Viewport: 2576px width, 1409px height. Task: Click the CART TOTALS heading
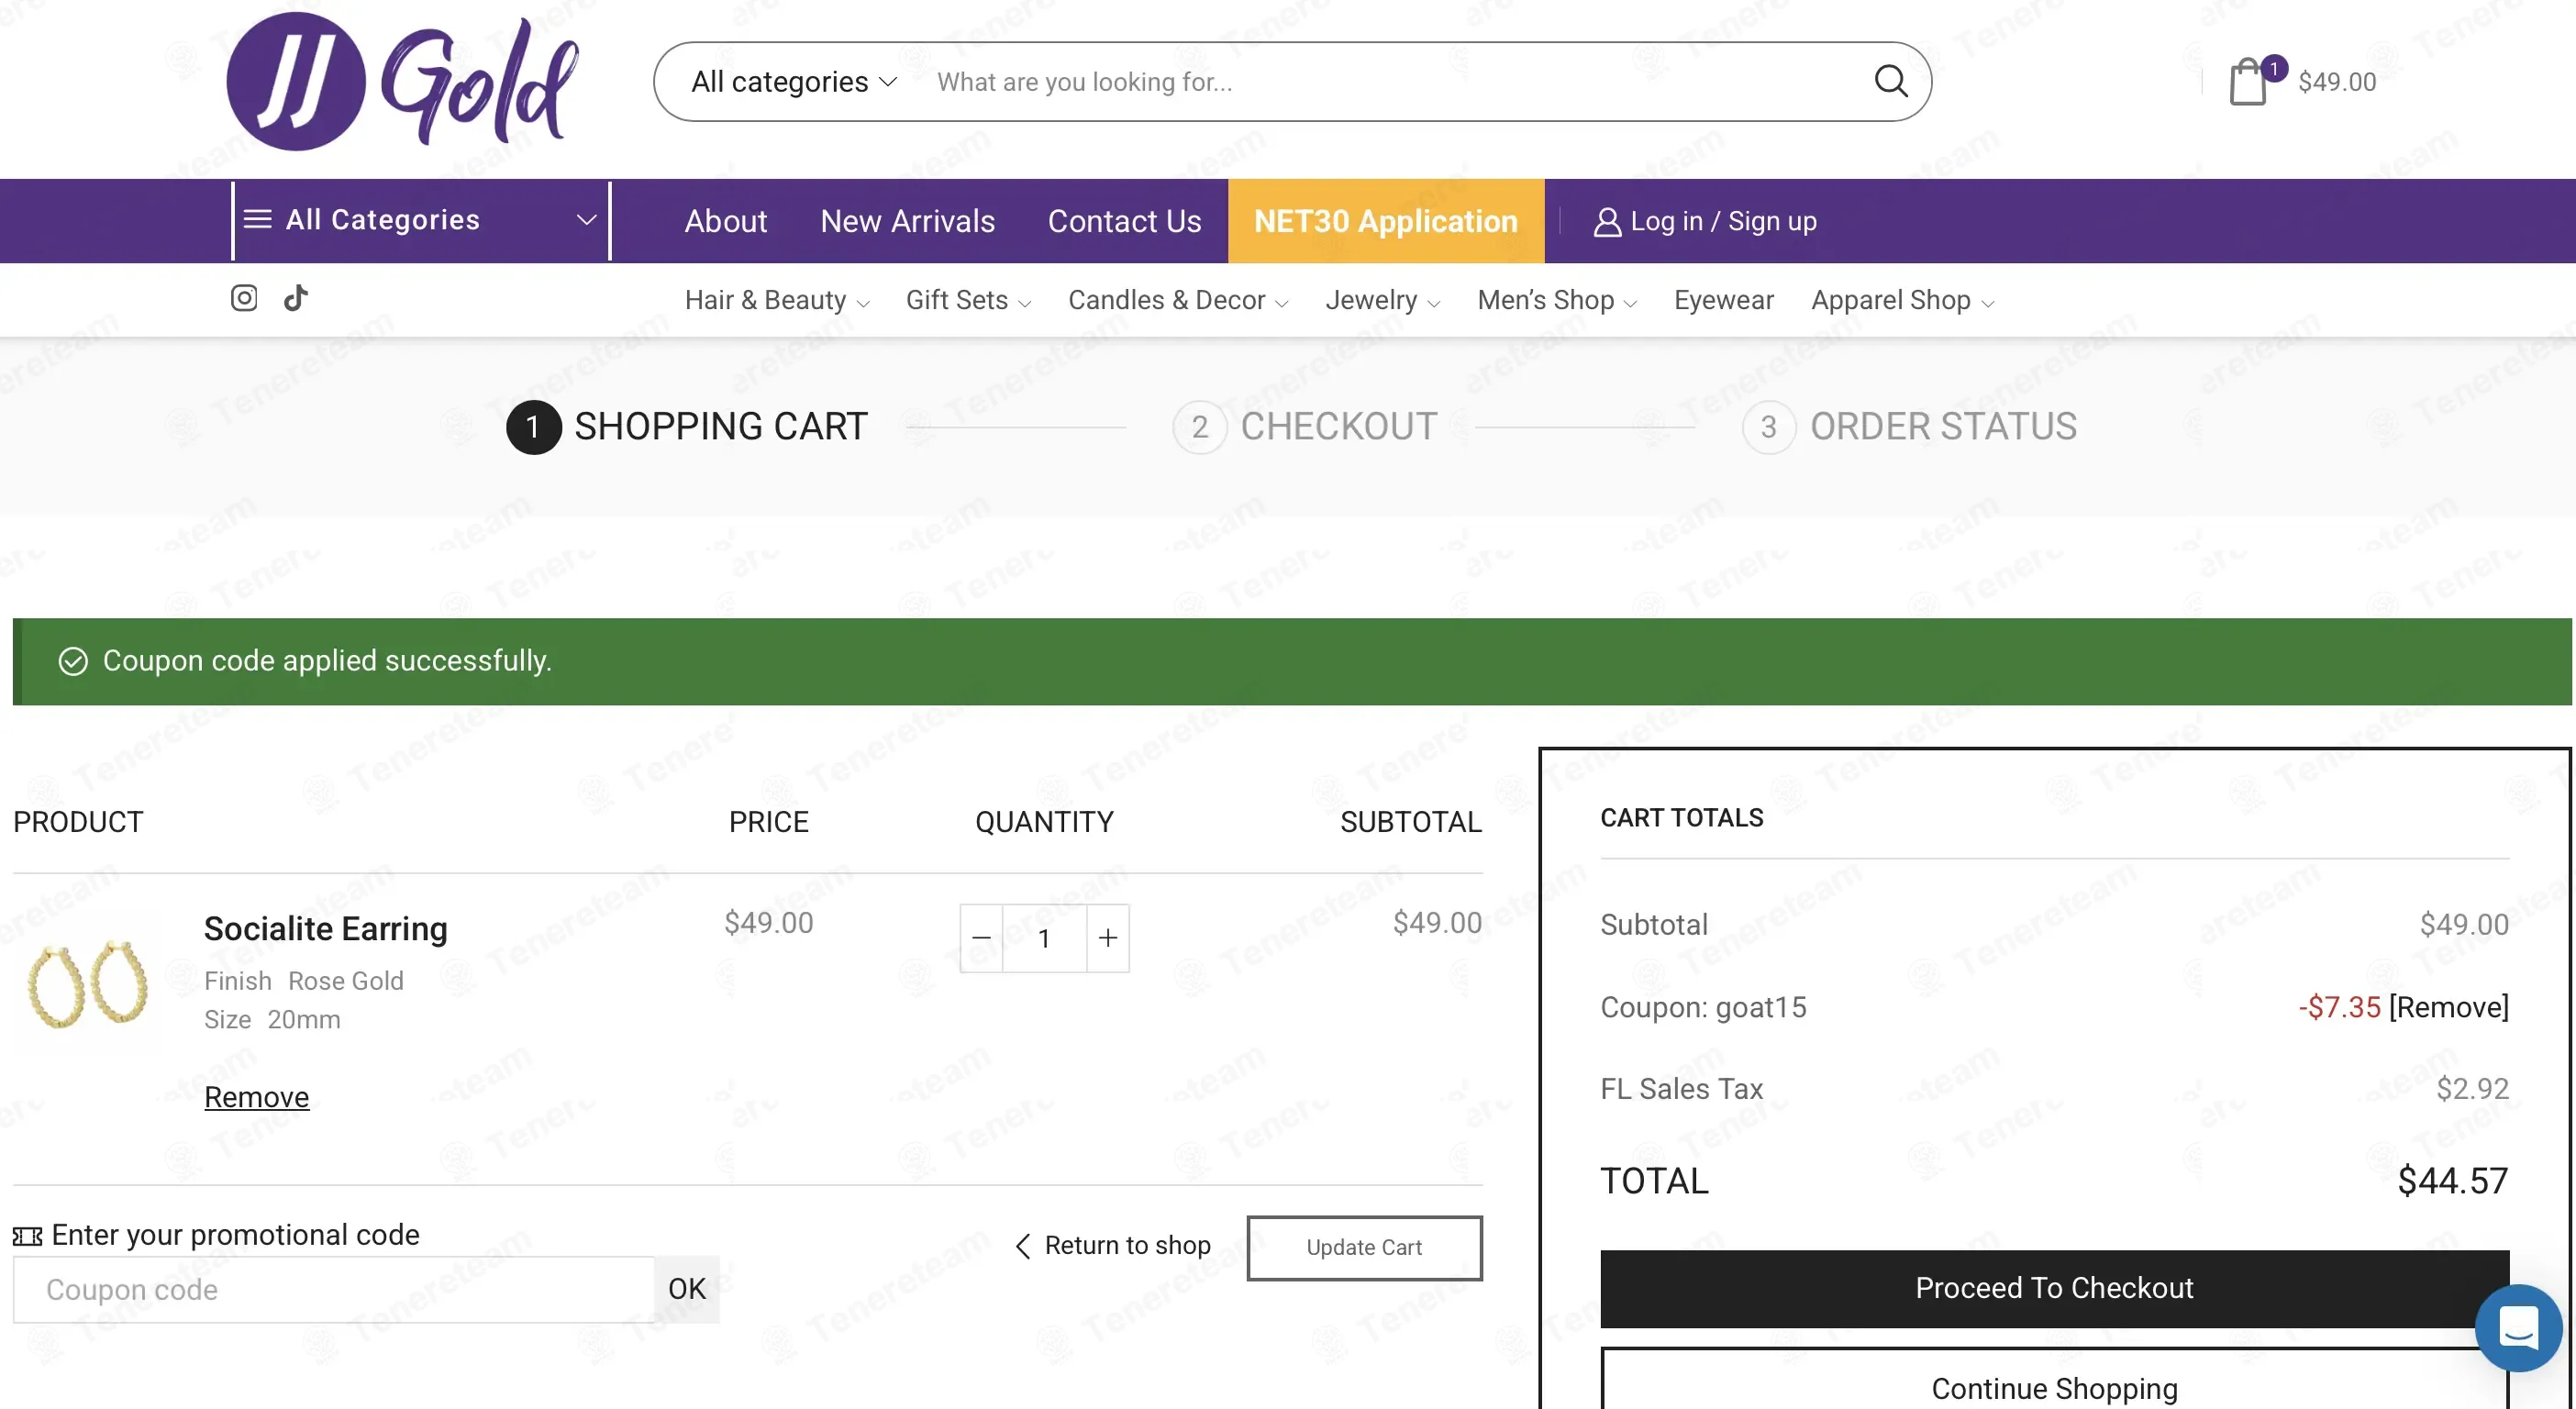click(x=1682, y=818)
